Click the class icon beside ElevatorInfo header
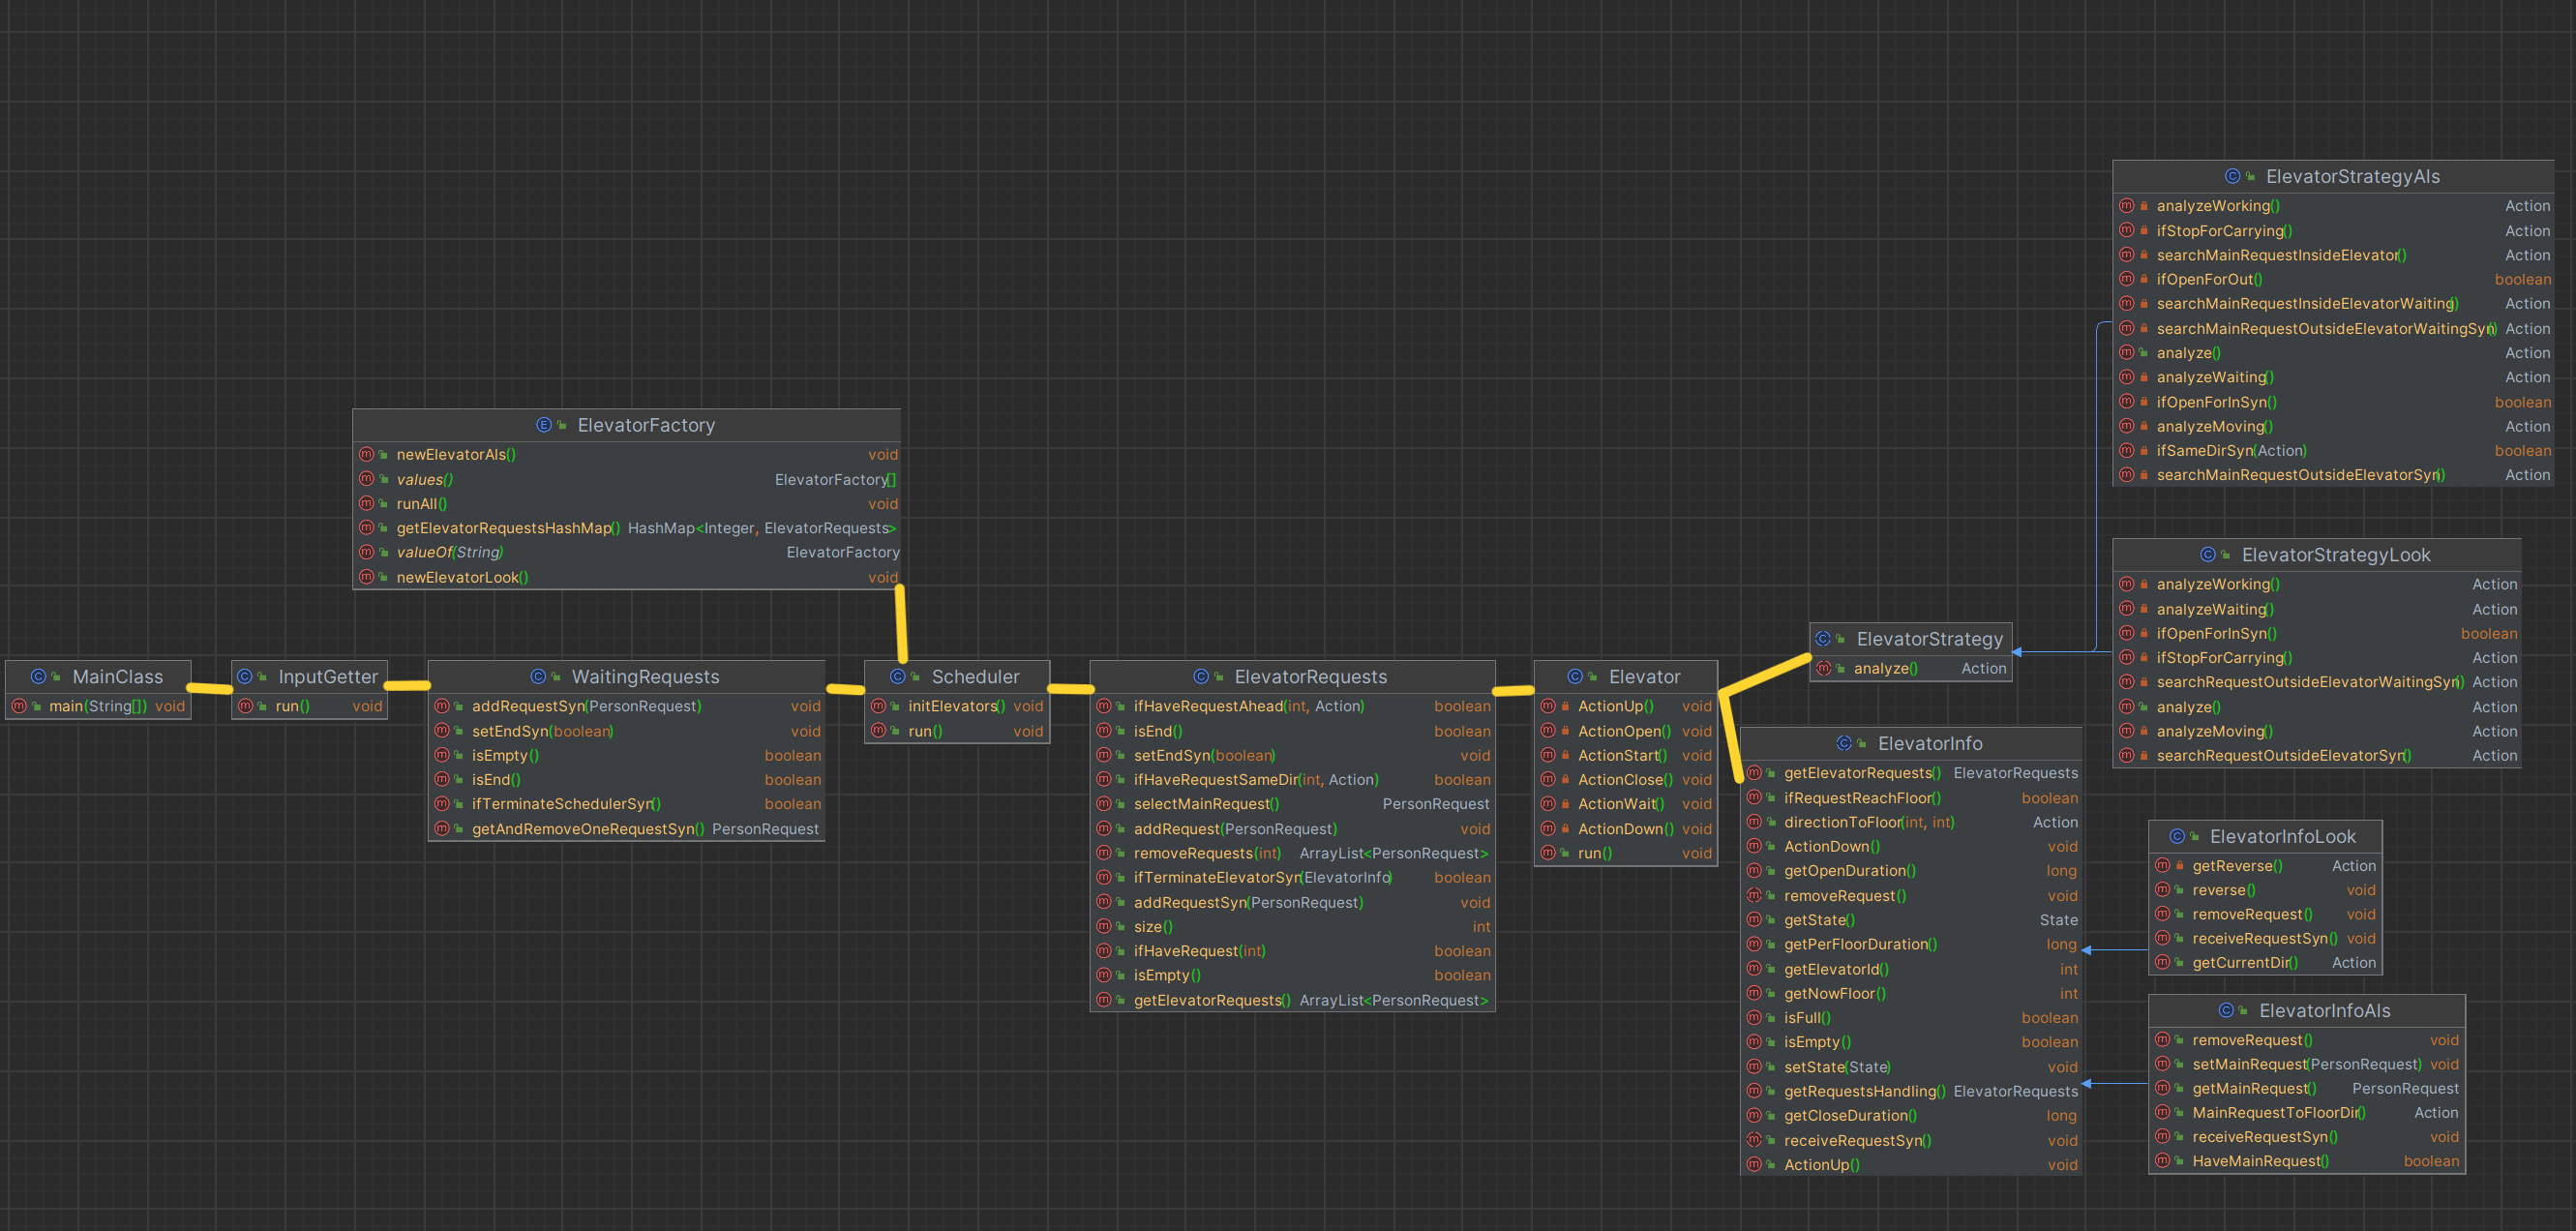The image size is (2576, 1231). 1844,743
